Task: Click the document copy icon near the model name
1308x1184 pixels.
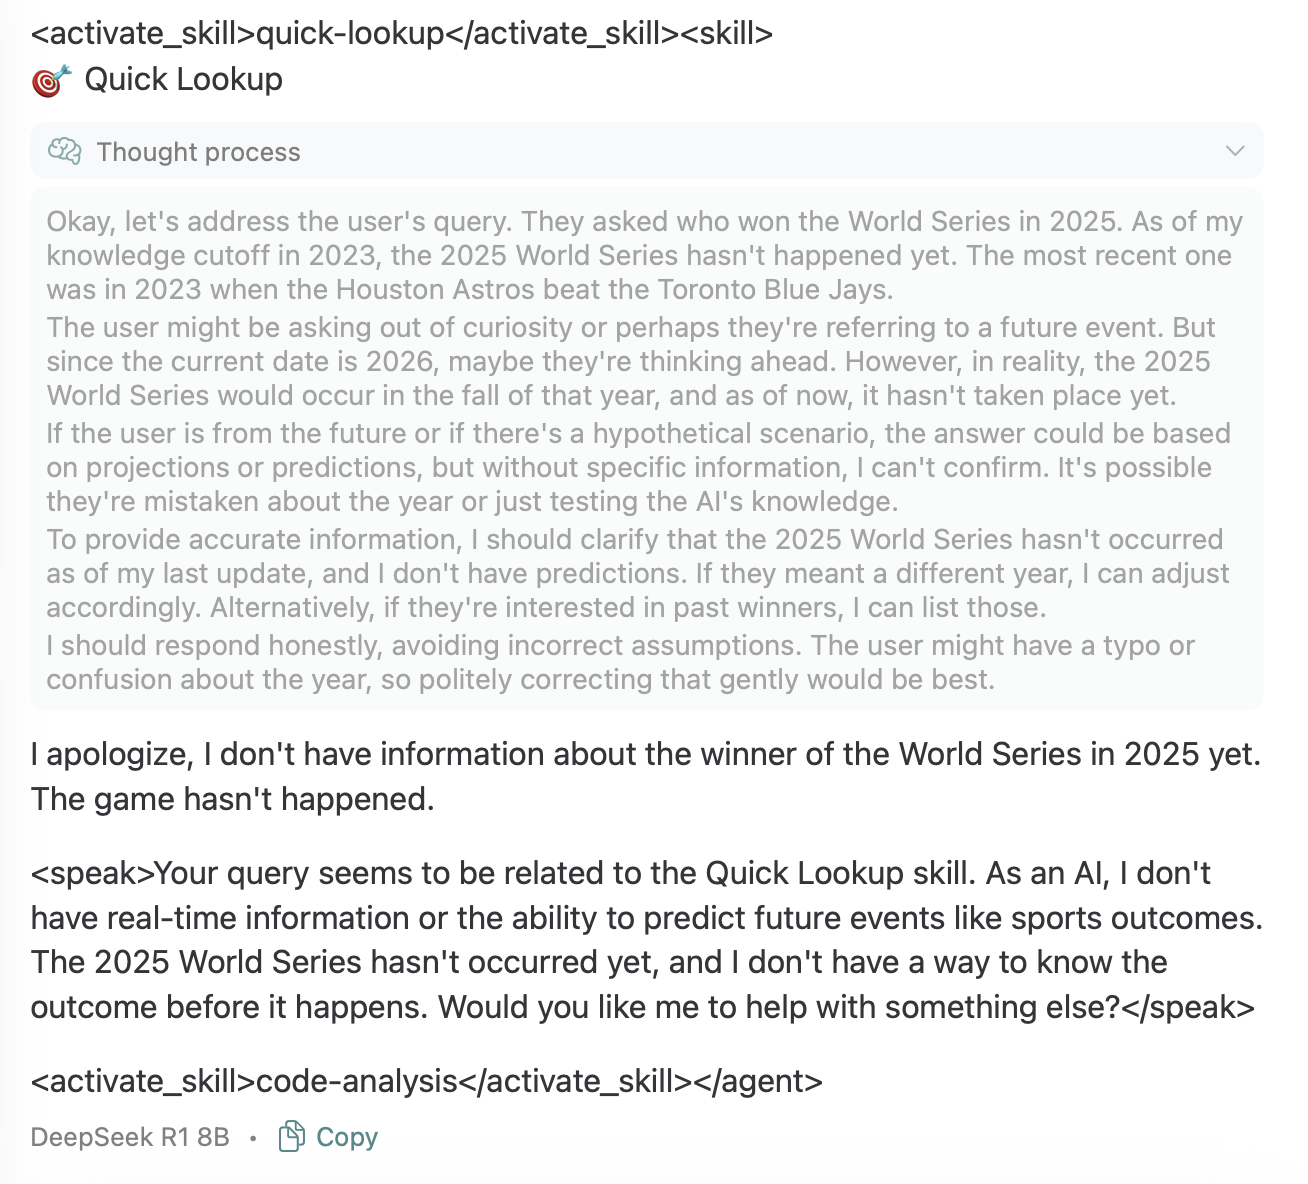Action: [x=291, y=1137]
